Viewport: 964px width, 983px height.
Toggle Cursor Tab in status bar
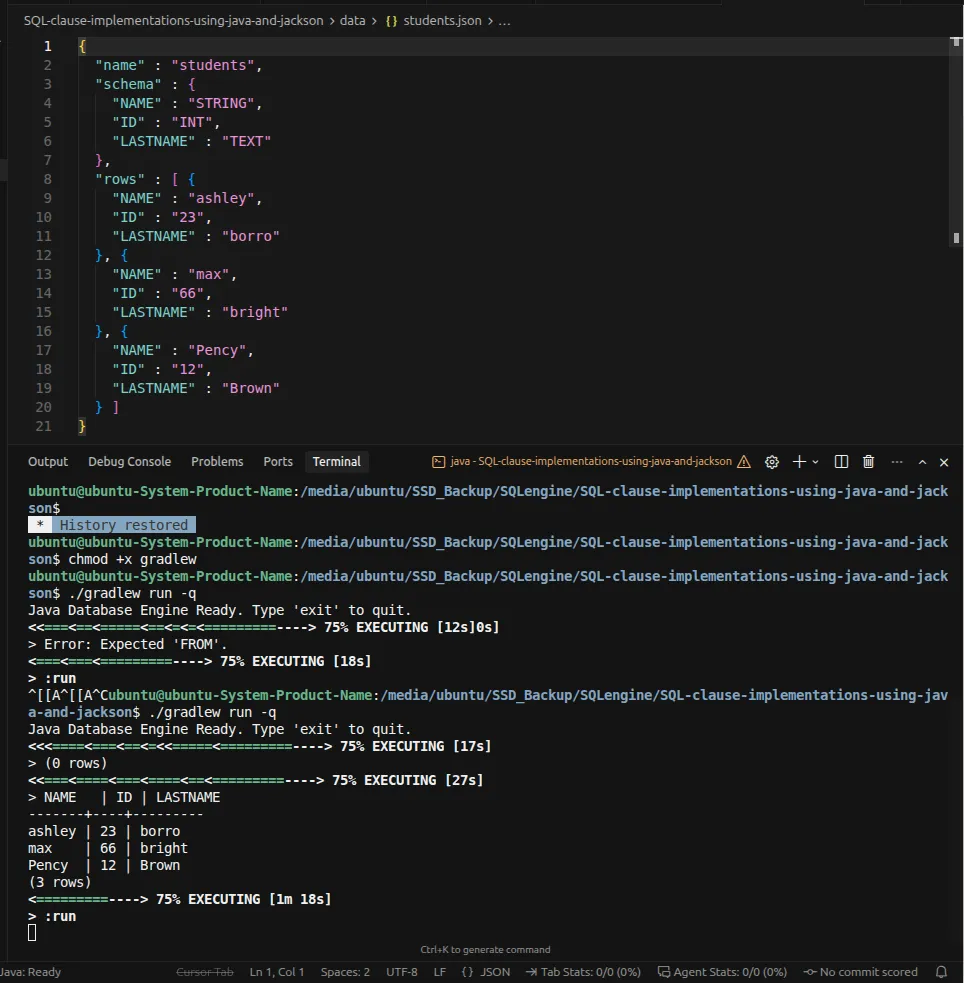click(x=205, y=972)
